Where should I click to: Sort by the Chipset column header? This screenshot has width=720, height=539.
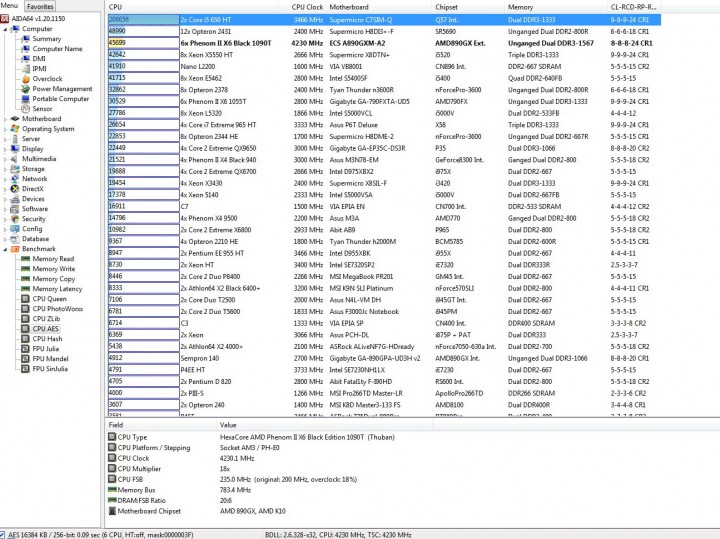(468, 7)
